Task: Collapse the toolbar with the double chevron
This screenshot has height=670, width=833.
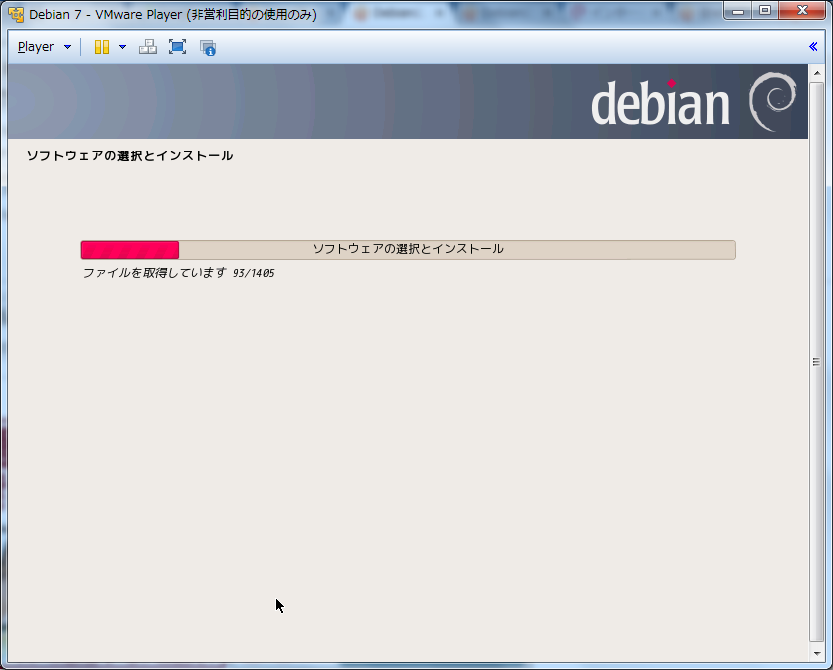Action: click(x=813, y=46)
